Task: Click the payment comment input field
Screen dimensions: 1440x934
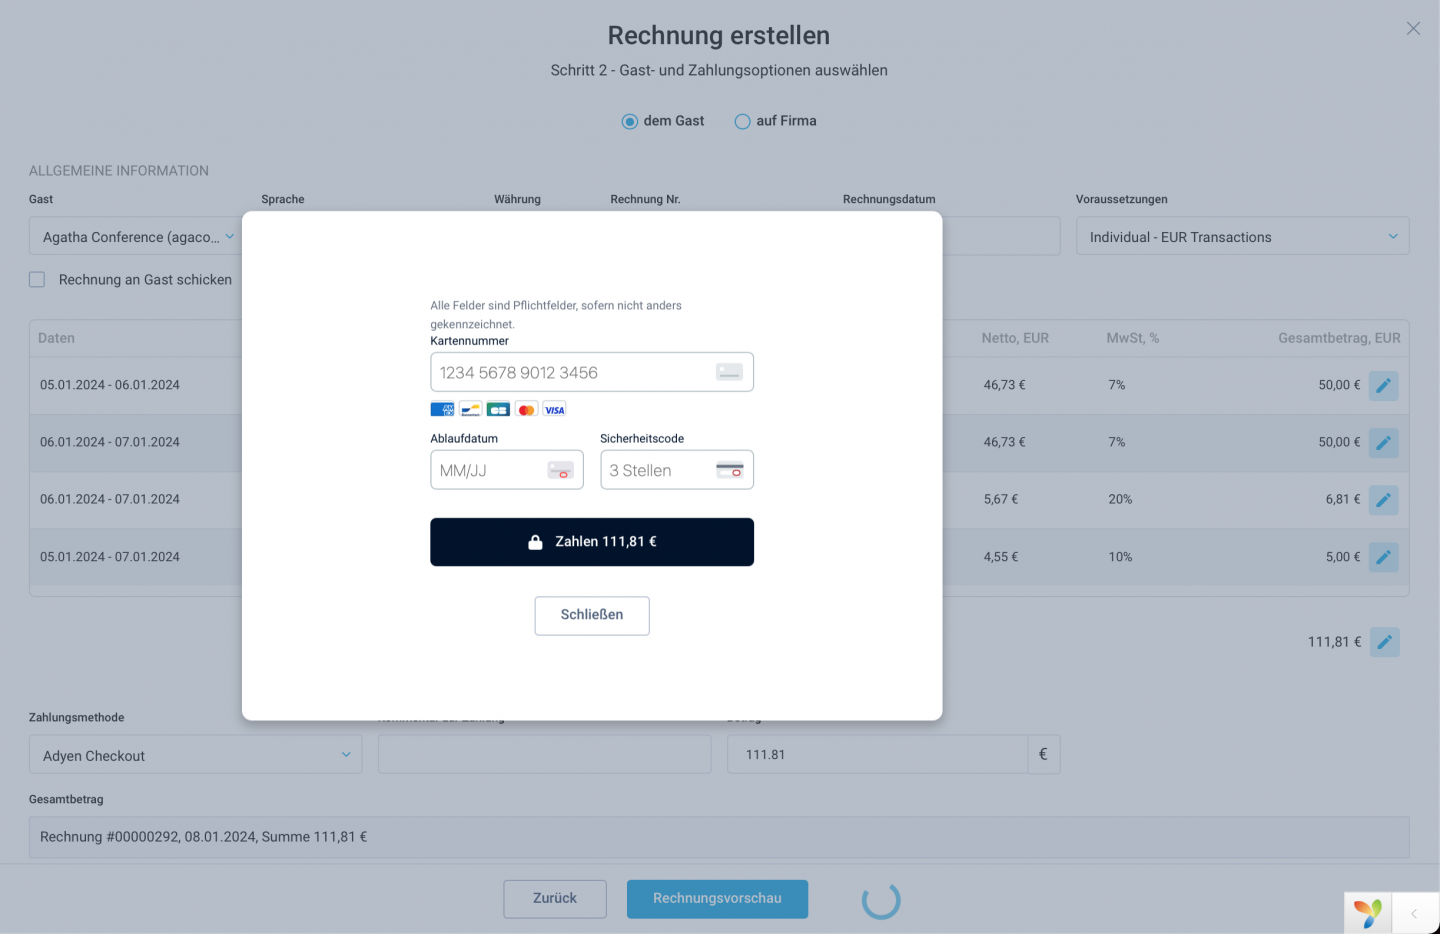Action: tap(544, 754)
